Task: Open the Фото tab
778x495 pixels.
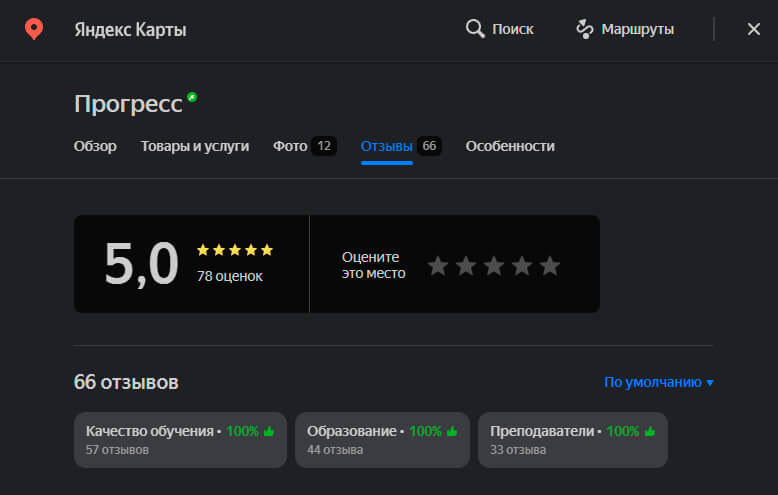Action: click(x=290, y=146)
